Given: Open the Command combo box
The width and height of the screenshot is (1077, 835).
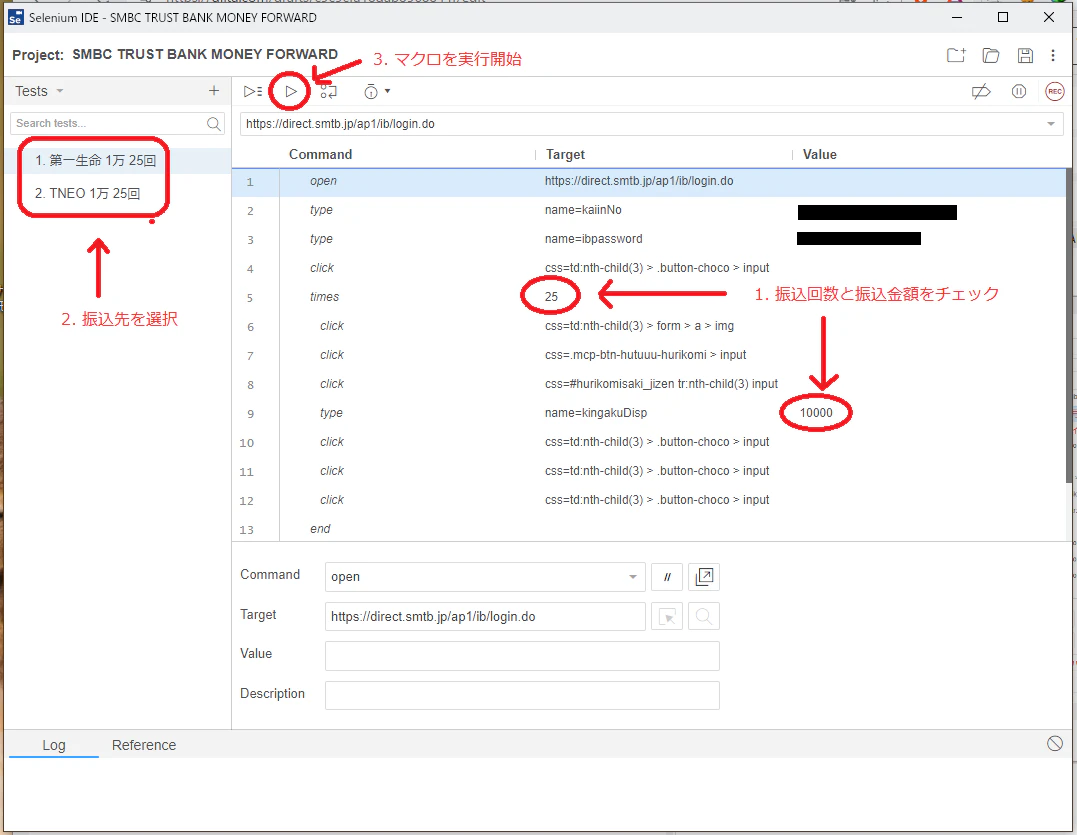Looking at the screenshot, I should [x=485, y=577].
